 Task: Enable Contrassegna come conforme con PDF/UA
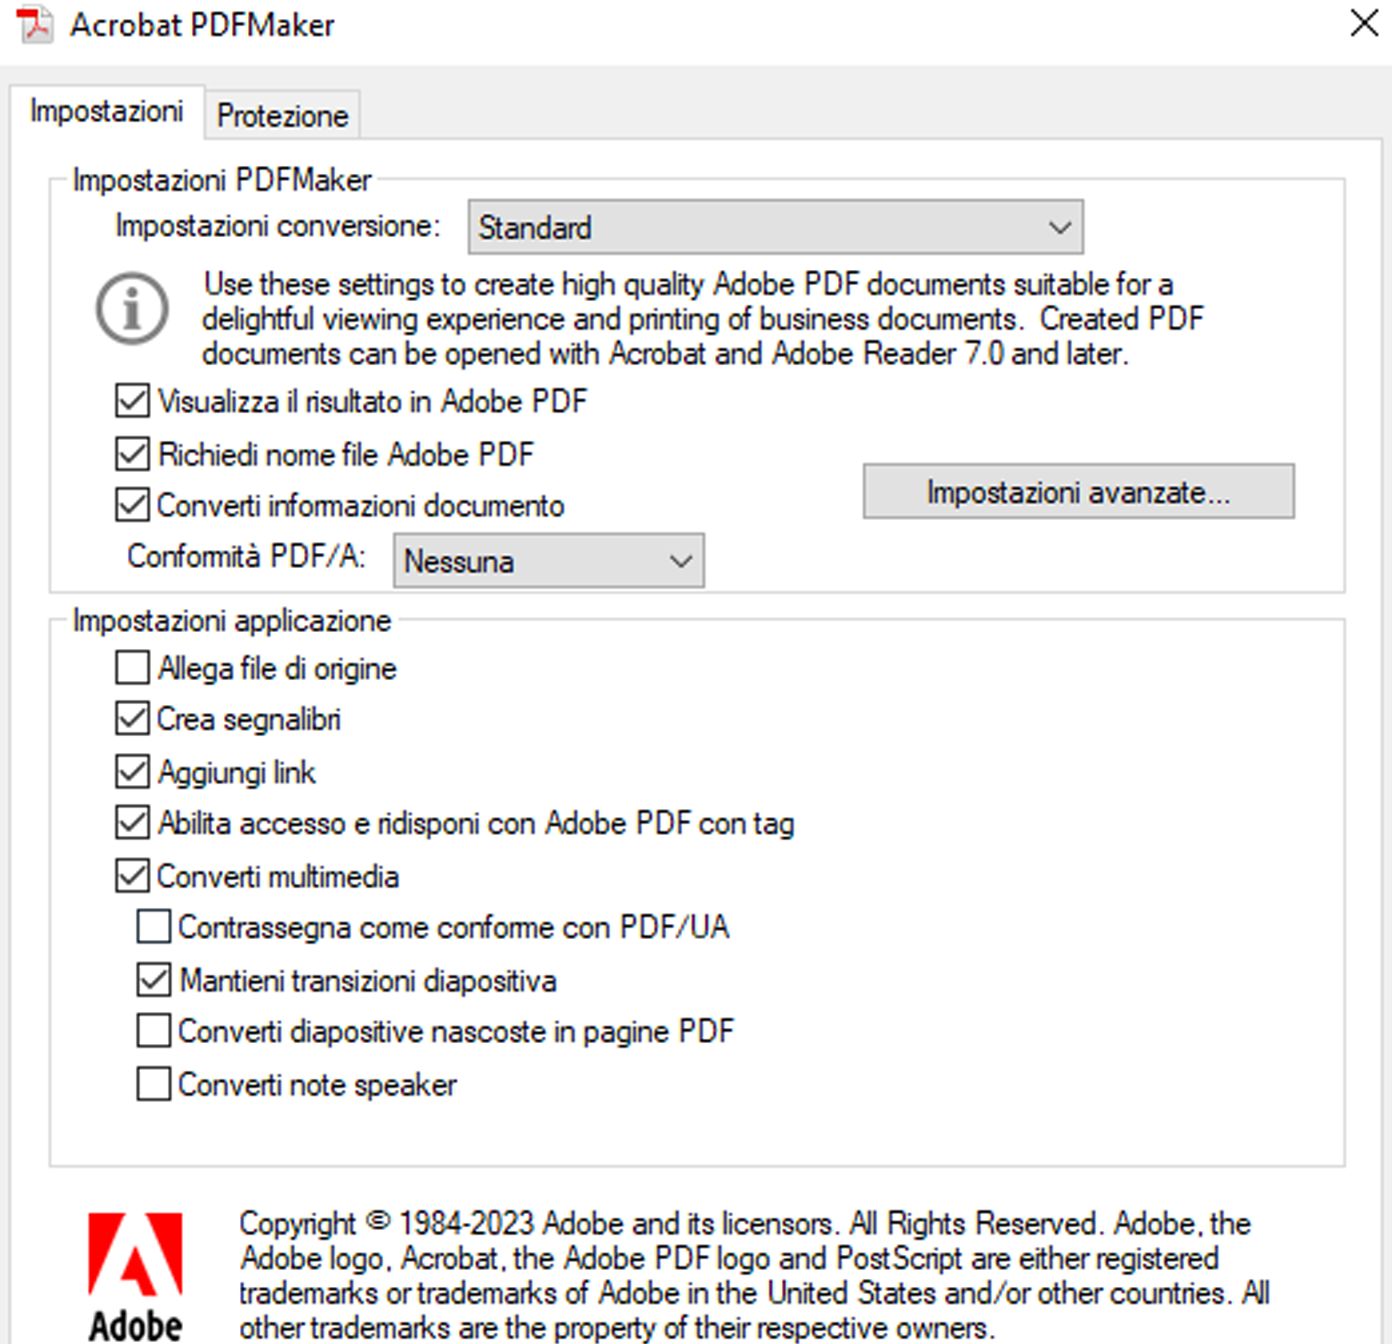pyautogui.click(x=152, y=928)
